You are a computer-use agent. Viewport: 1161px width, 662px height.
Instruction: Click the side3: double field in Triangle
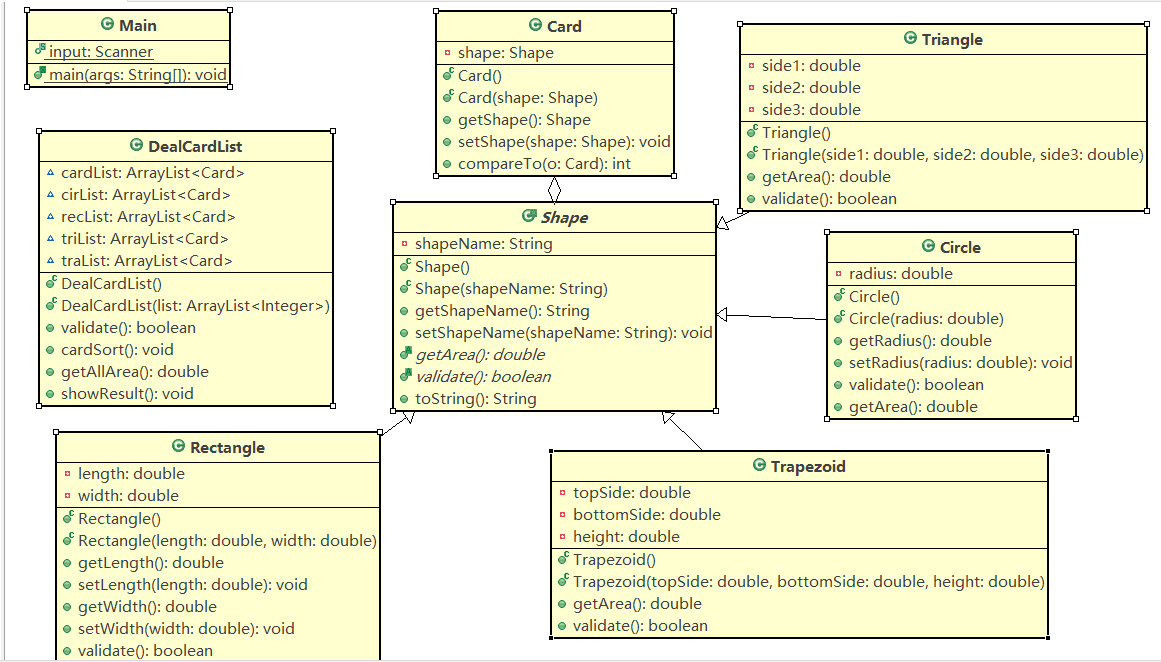pos(811,110)
